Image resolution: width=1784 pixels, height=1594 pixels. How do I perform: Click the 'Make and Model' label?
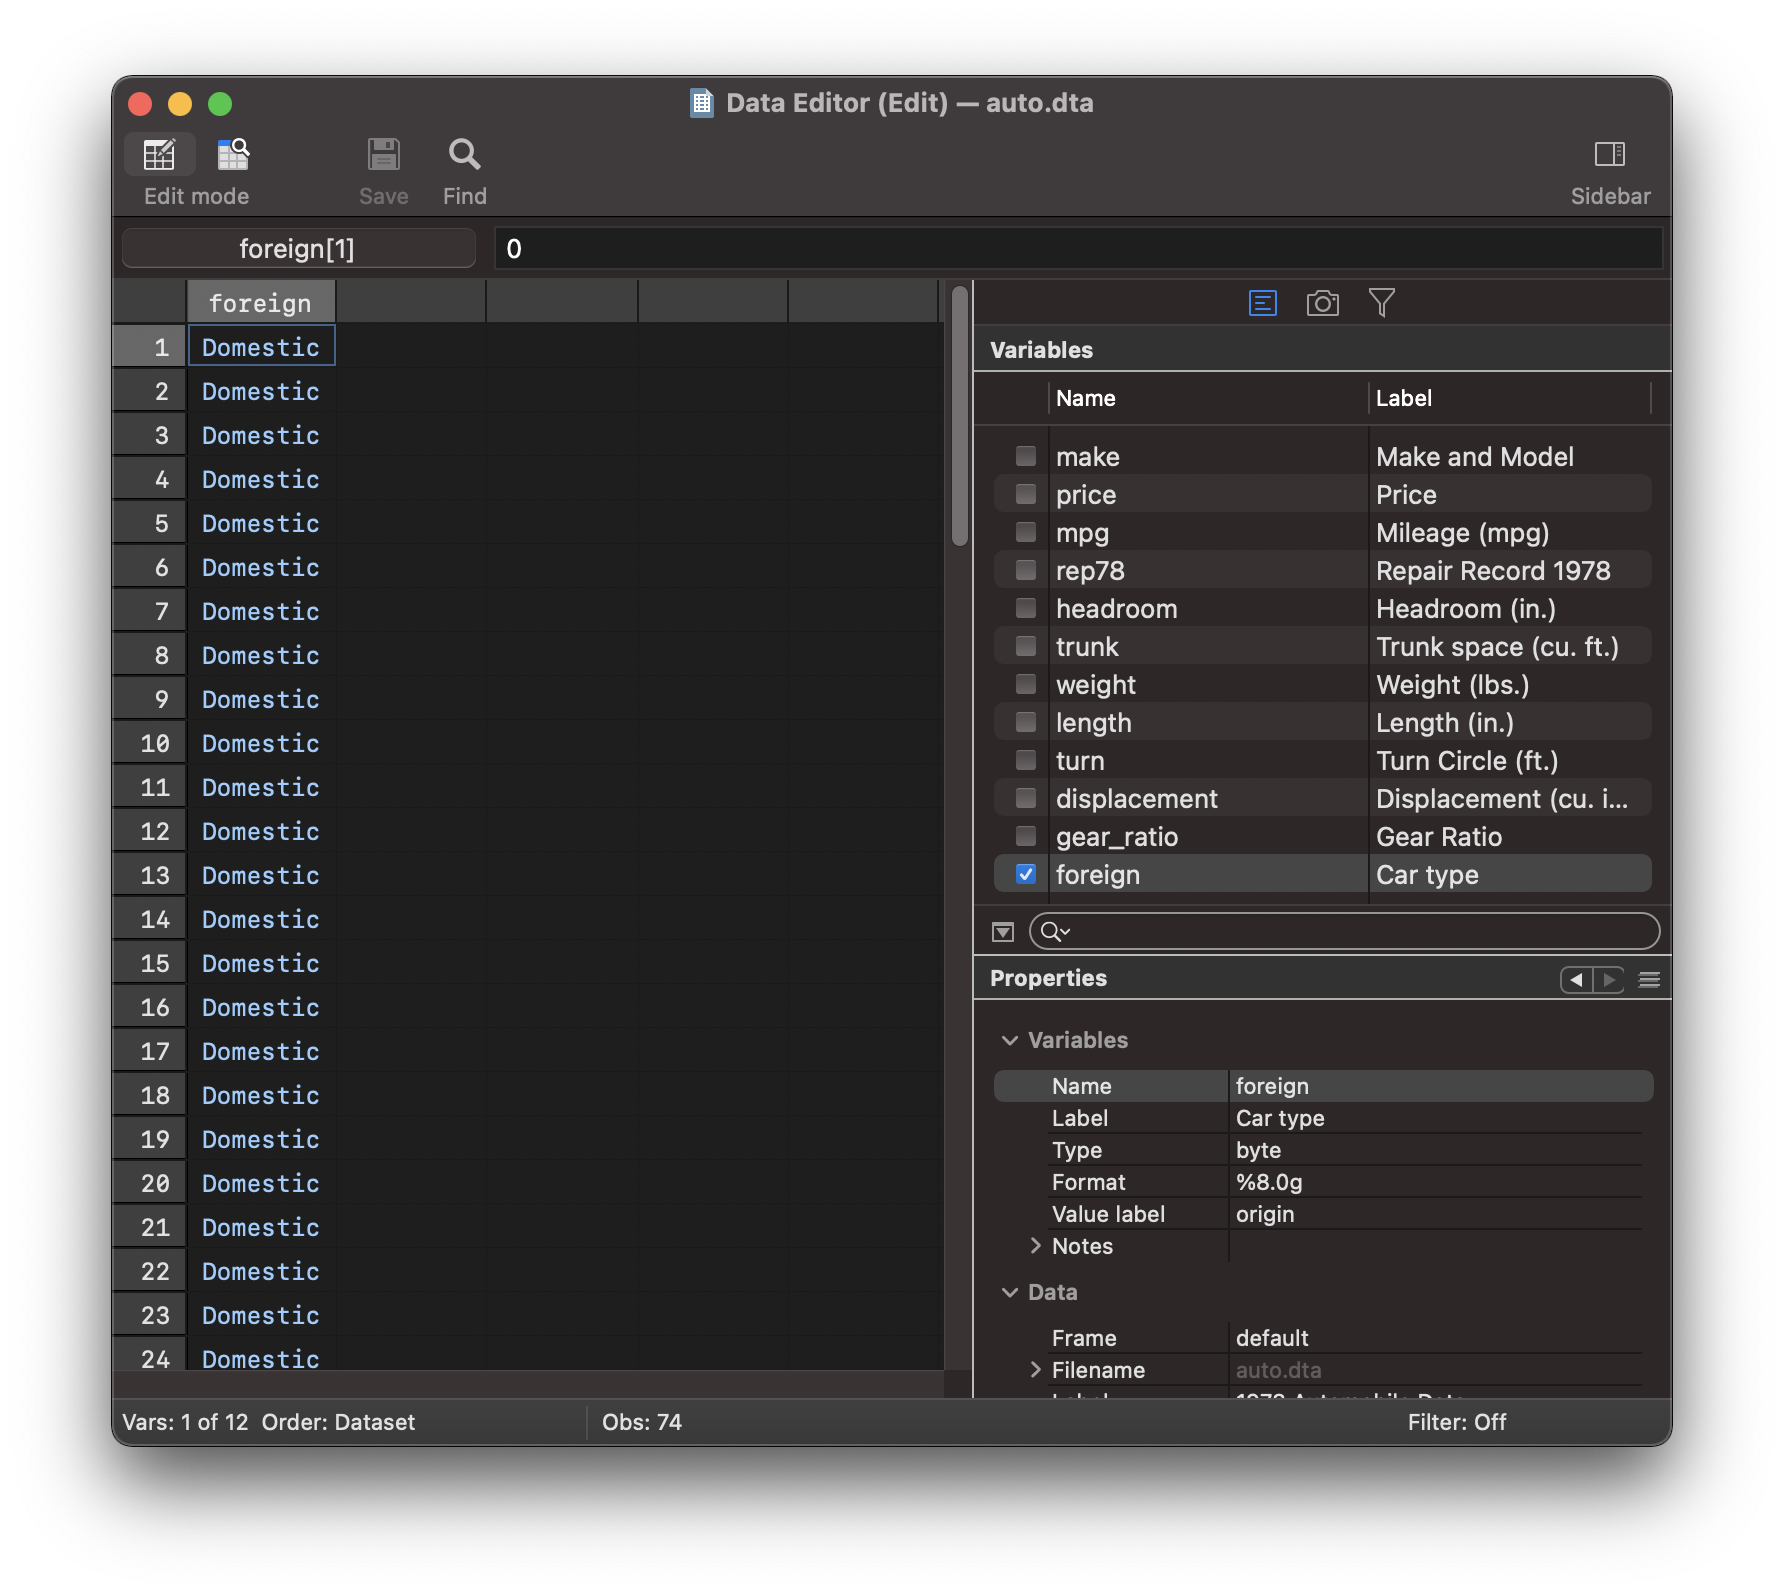(x=1475, y=457)
